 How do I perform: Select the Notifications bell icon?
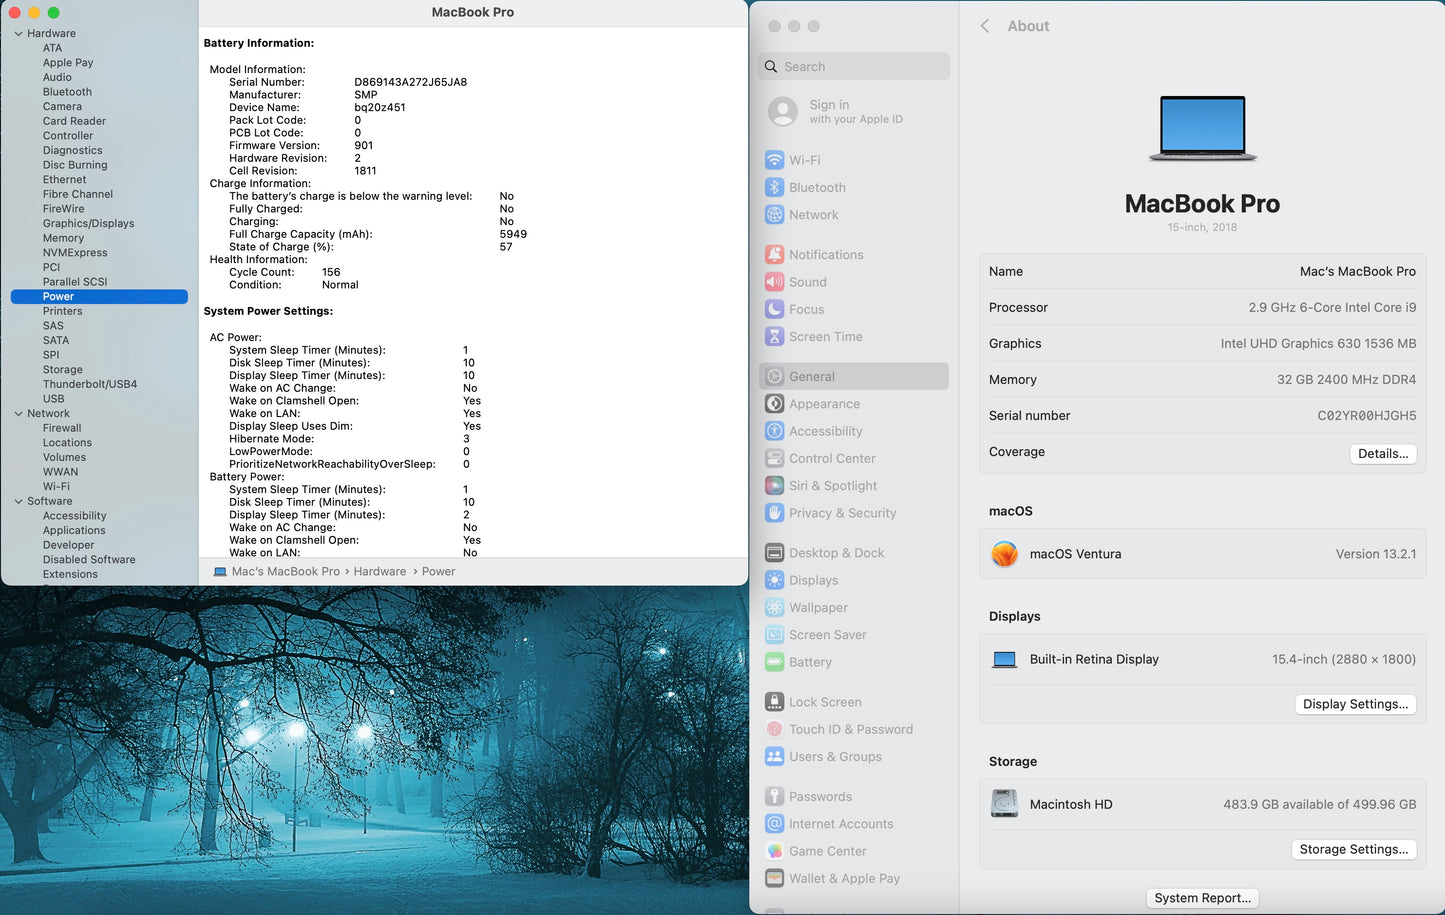pyautogui.click(x=774, y=255)
